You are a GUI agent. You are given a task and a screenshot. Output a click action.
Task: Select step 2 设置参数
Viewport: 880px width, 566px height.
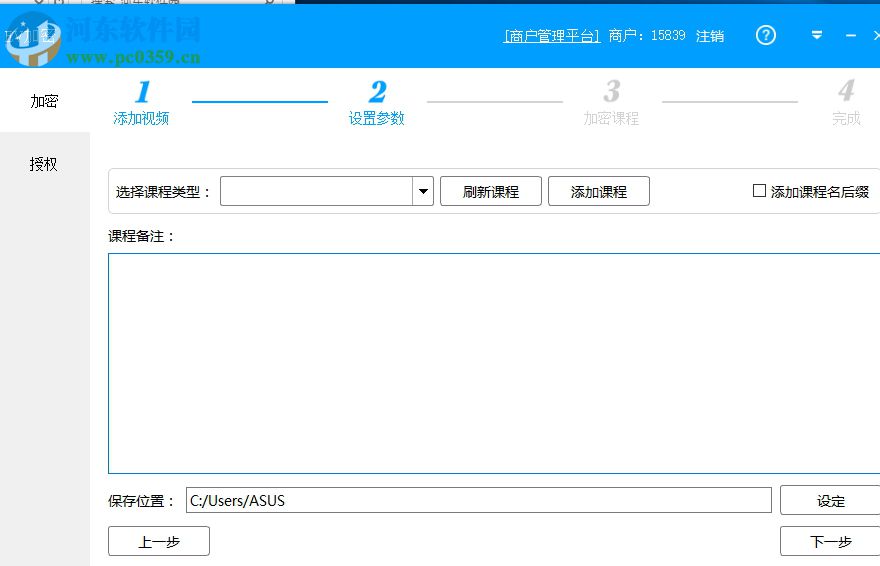[377, 103]
